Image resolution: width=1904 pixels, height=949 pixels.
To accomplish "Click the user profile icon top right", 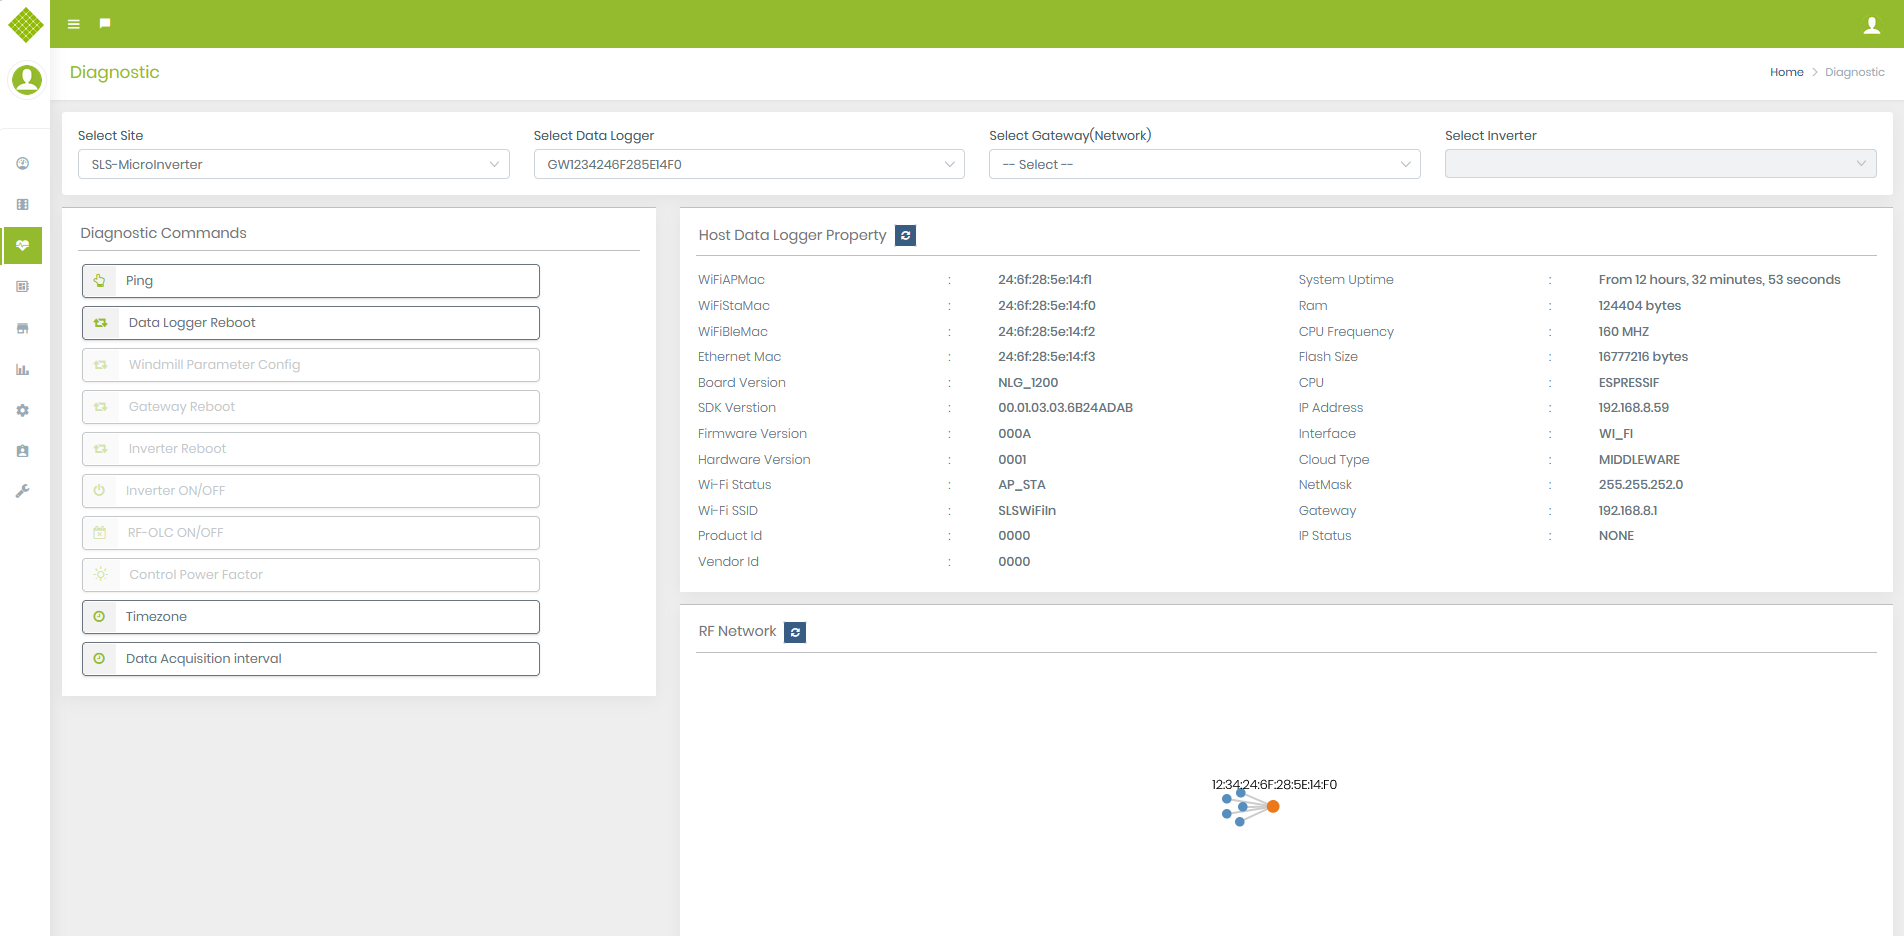I will point(1871,24).
